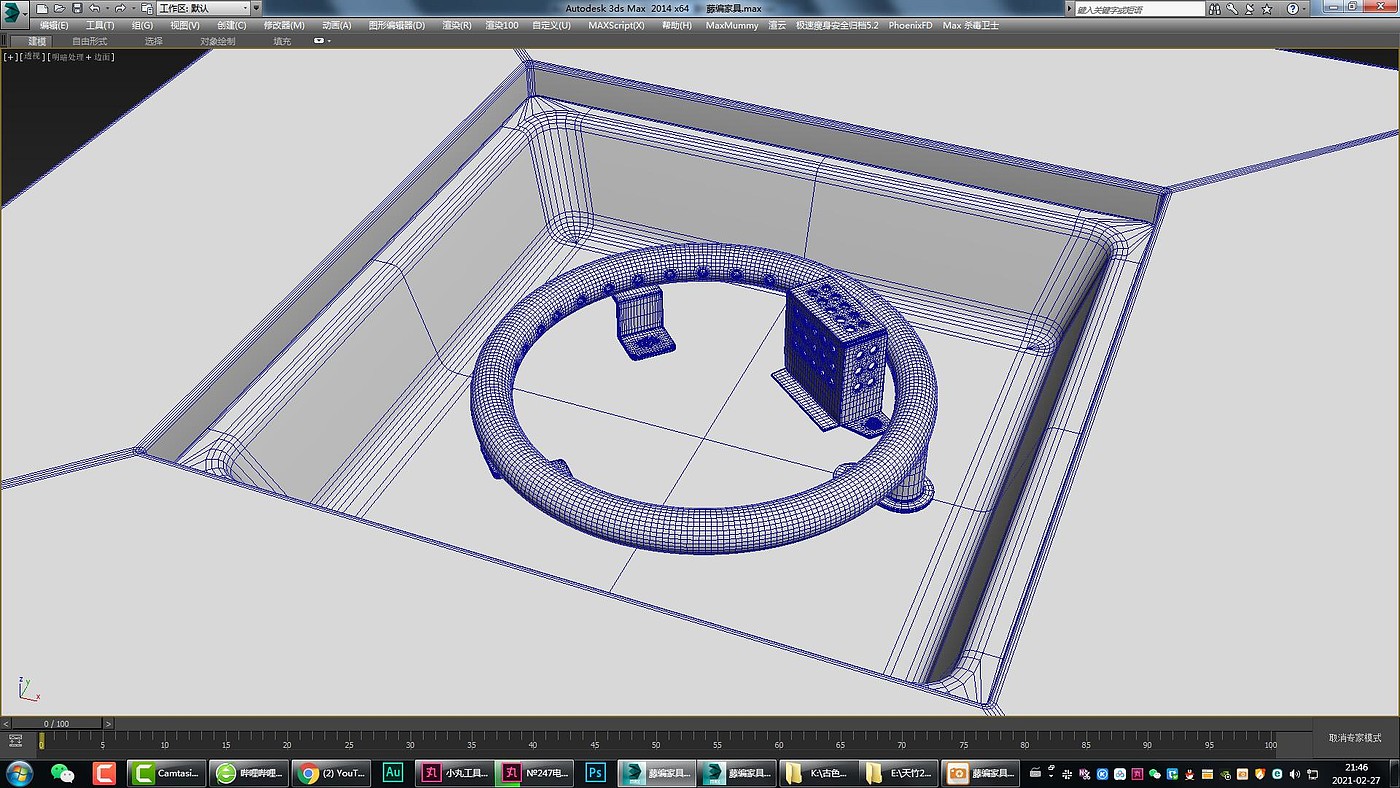Screen dimensions: 1400x788
Task: Click the New Scene icon
Action: 42,8
